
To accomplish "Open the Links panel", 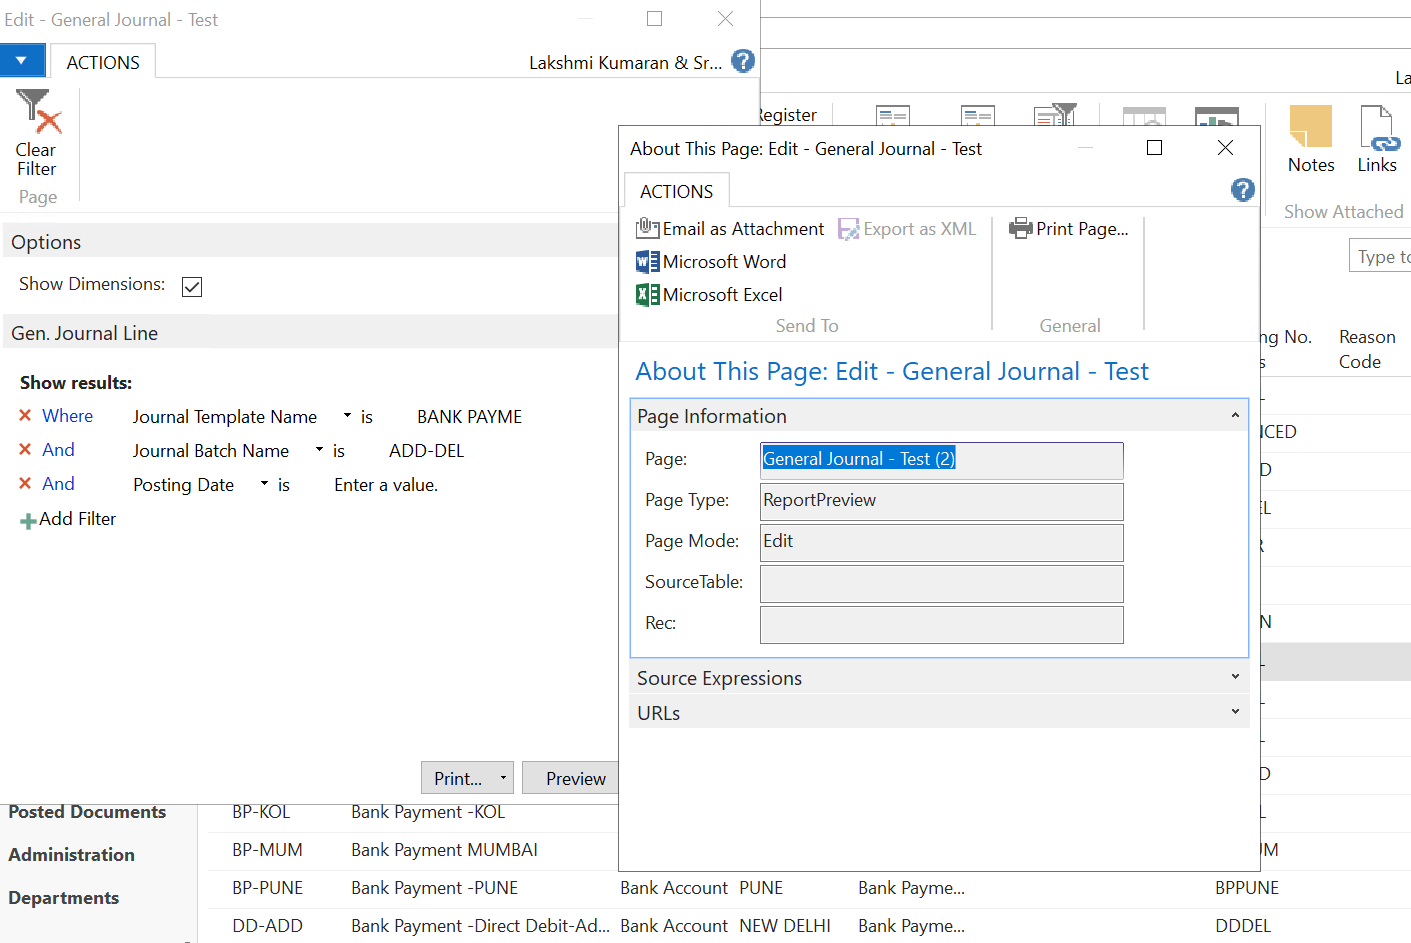I will [1377, 138].
